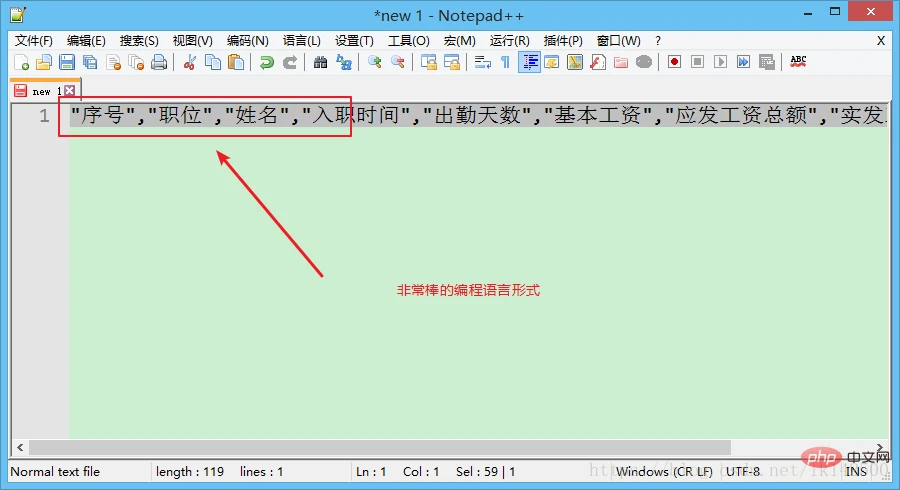Screen dimensions: 900x490
Task: Click the Save All icon
Action: [90, 62]
